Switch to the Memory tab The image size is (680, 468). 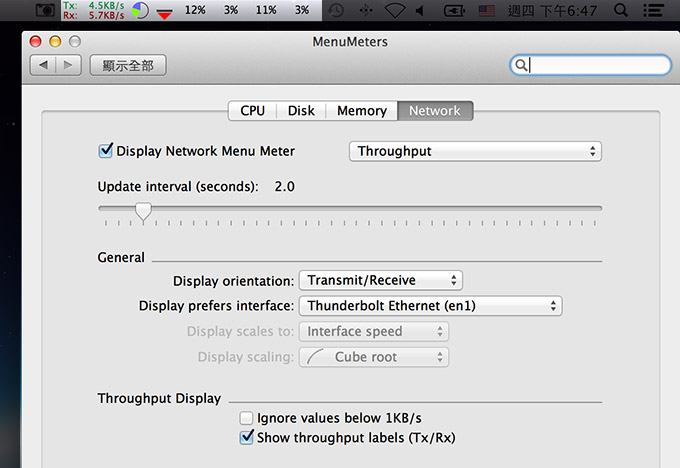pyautogui.click(x=362, y=111)
